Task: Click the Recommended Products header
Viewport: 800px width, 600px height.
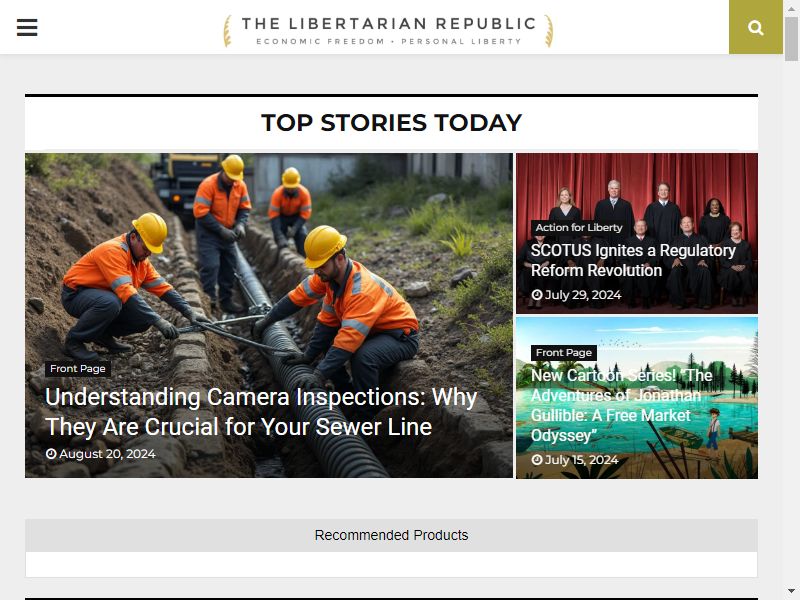Action: click(391, 535)
